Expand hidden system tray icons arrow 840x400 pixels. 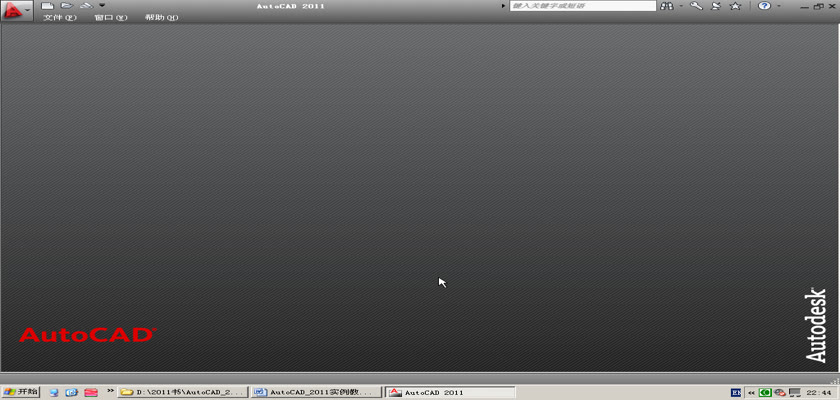(752, 393)
